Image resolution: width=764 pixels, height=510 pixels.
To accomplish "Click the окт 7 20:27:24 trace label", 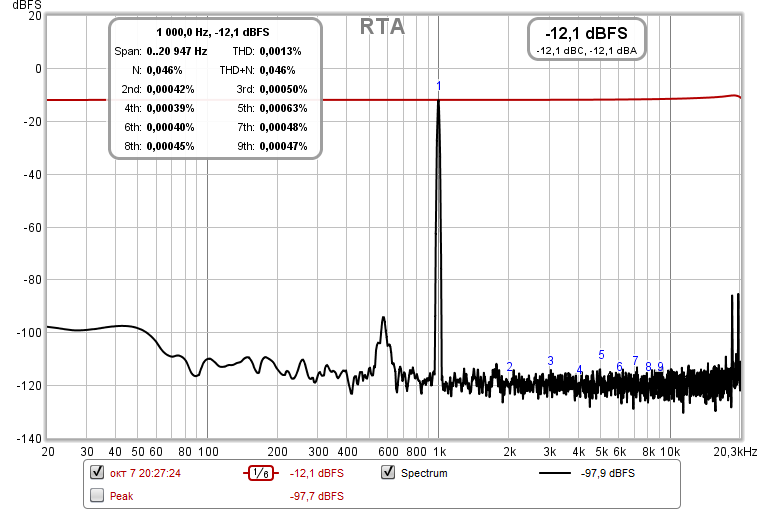I will tap(145, 473).
